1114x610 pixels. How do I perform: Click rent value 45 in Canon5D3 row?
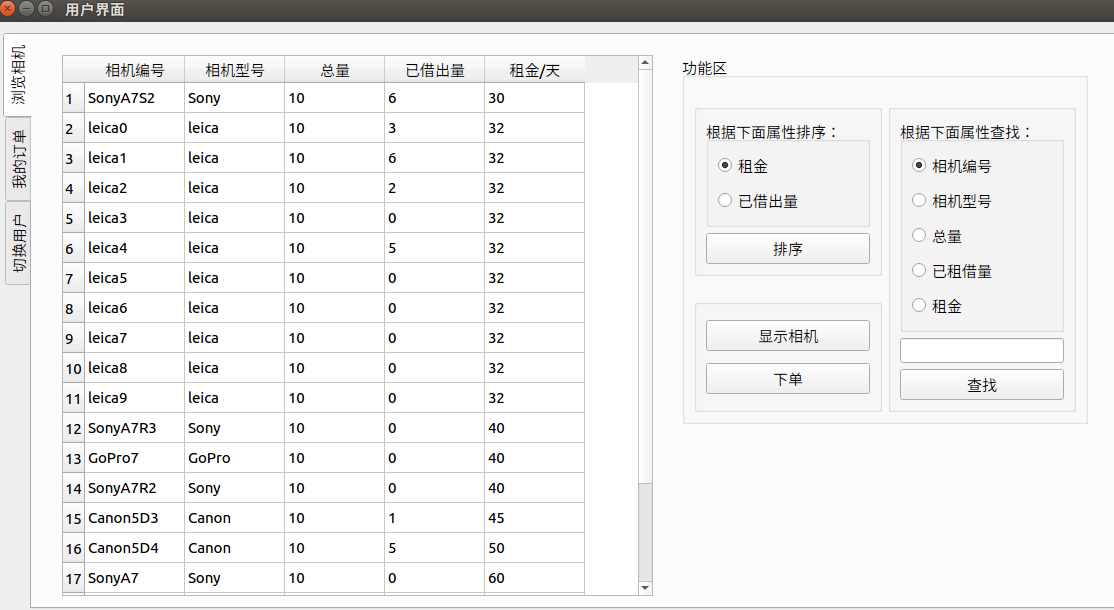coord(534,518)
